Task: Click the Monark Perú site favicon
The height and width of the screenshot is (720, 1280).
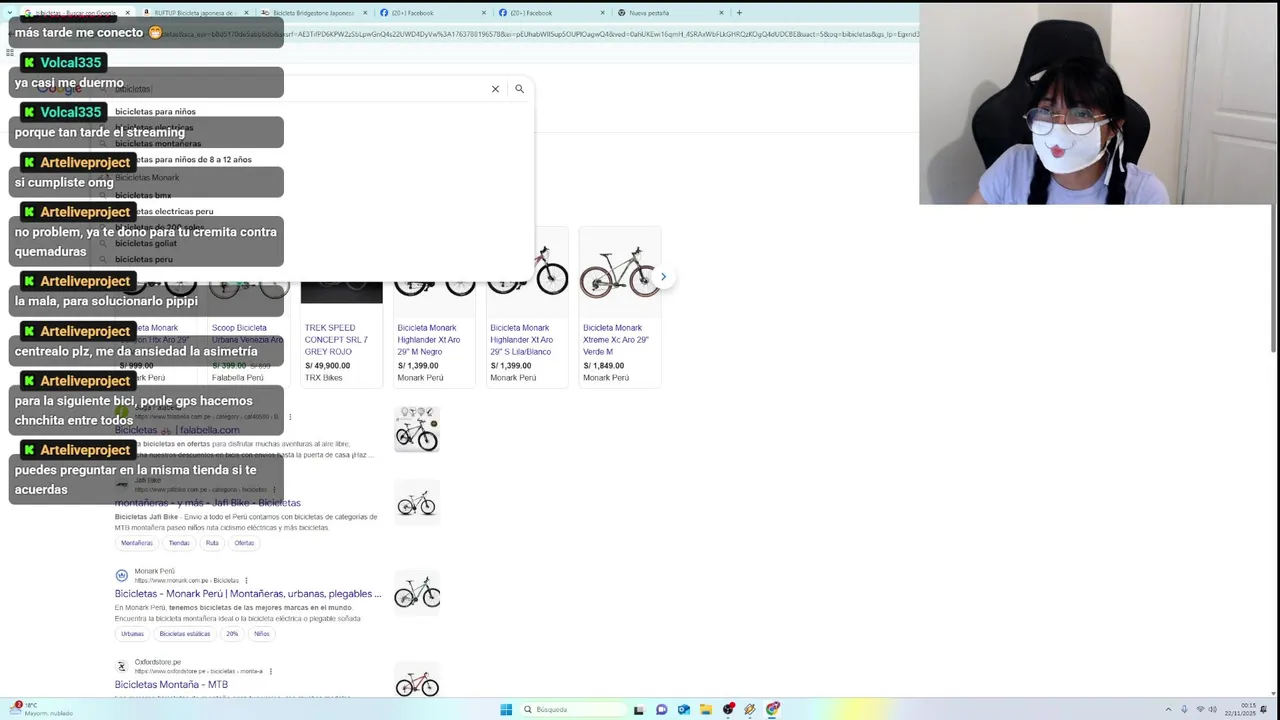Action: [122, 575]
